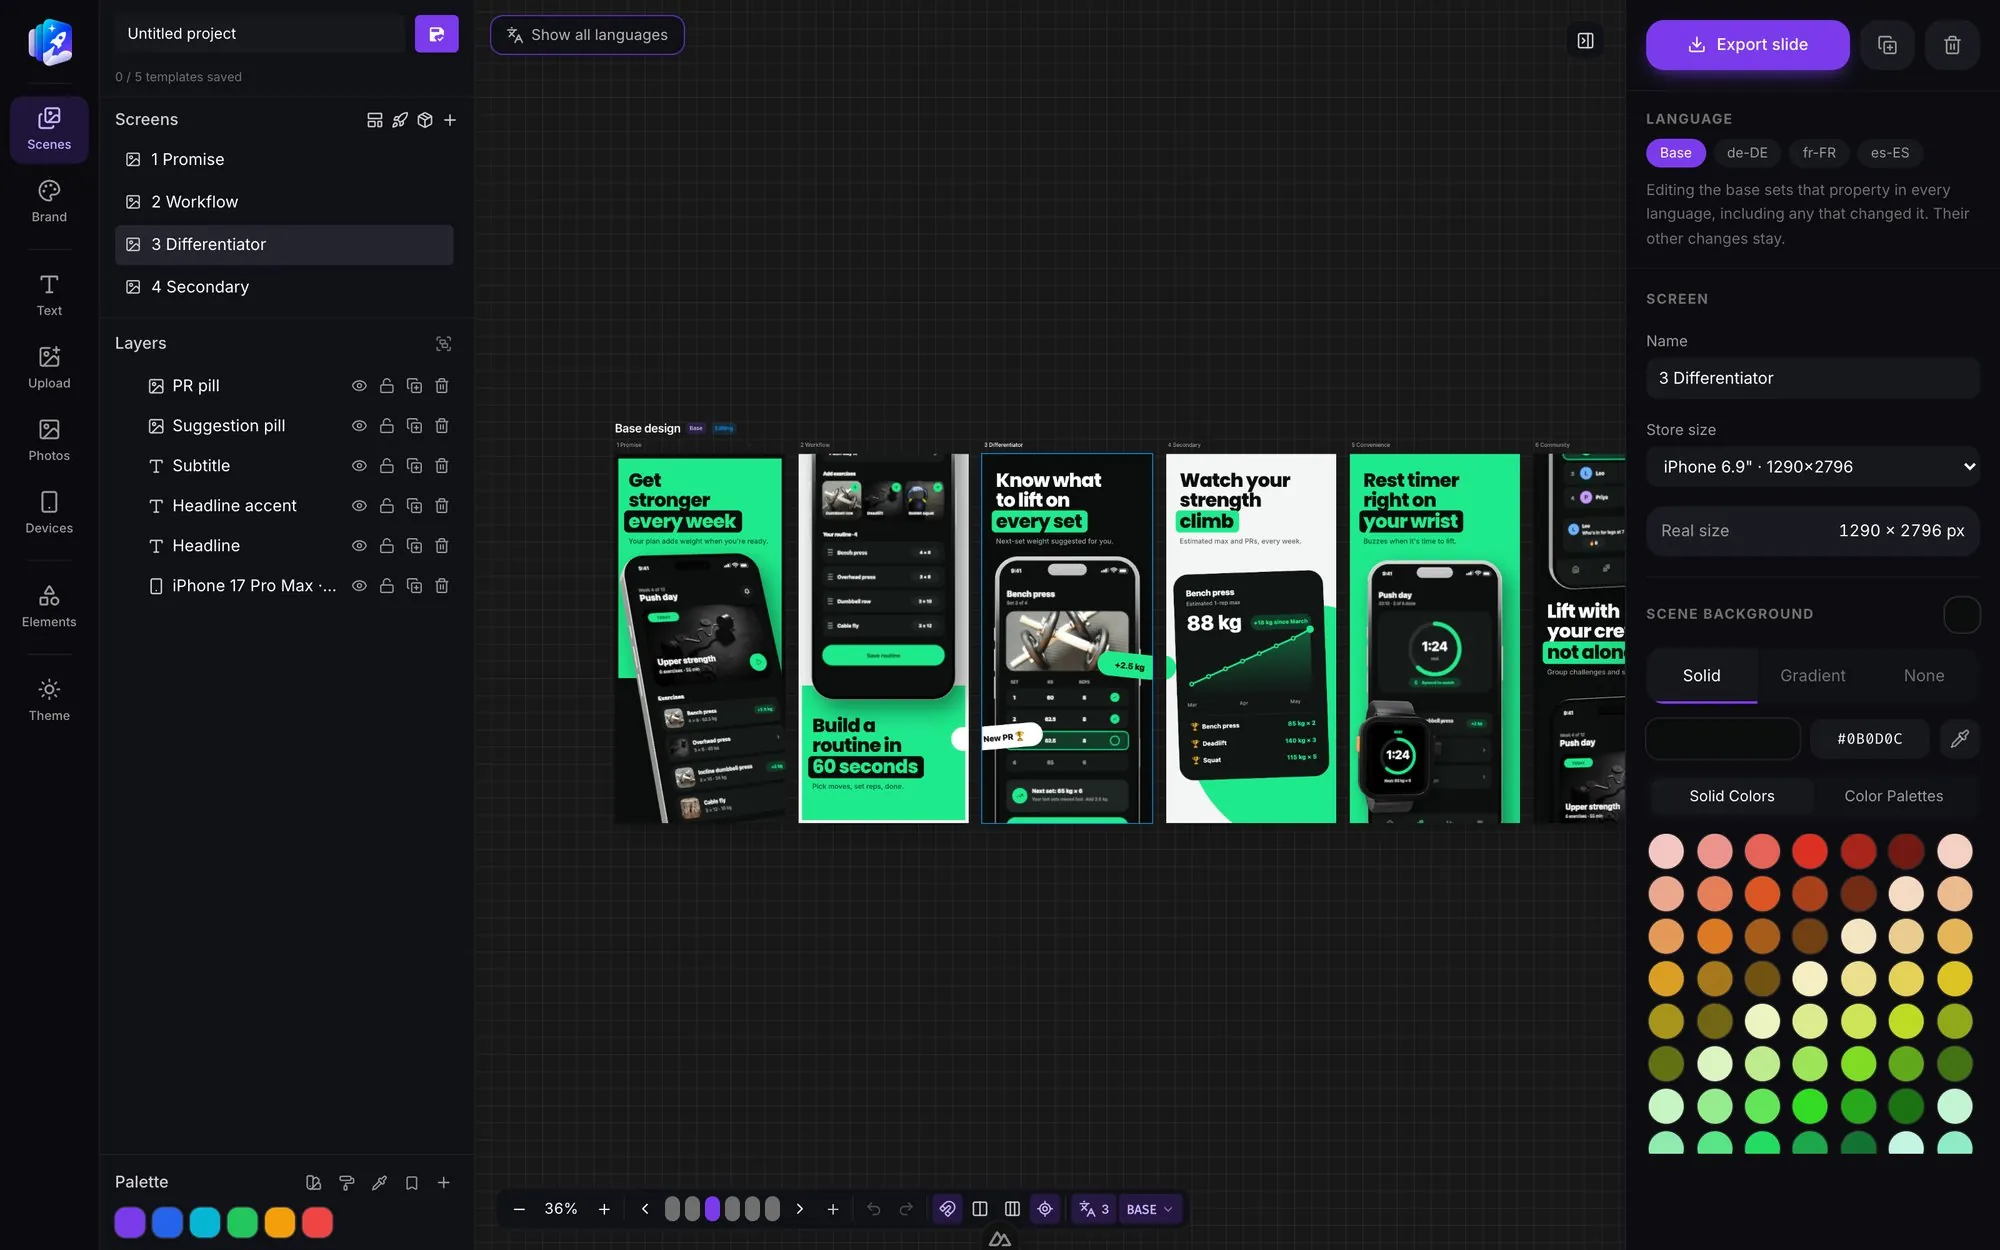Click the duplicate slide icon beside Export
2000x1250 pixels.
[x=1887, y=45]
